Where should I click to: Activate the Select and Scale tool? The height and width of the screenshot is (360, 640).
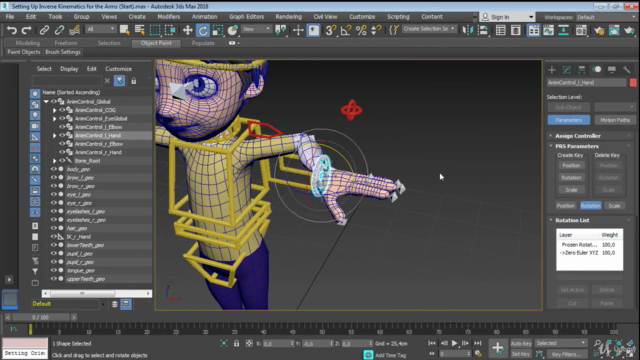point(218,30)
